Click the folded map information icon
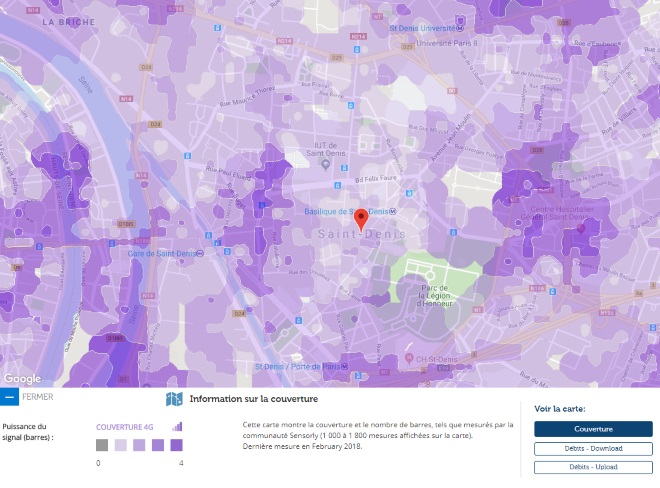660x488 pixels. pyautogui.click(x=174, y=399)
